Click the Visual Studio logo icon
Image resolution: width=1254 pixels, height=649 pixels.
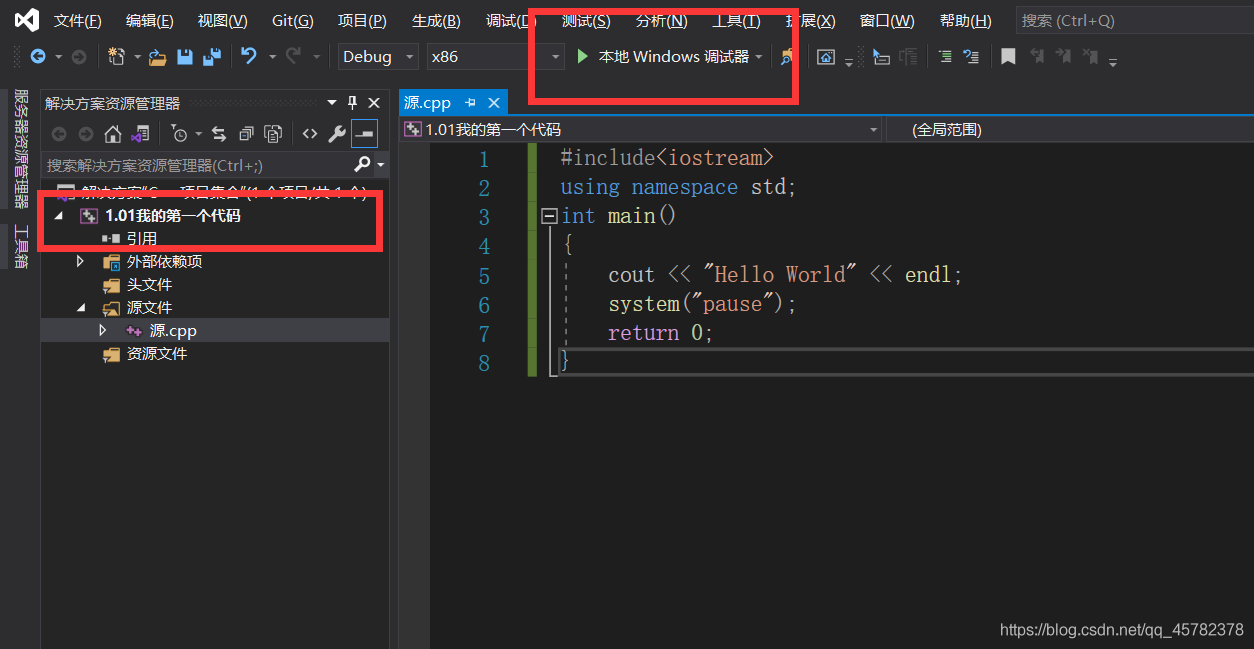[x=27, y=19]
